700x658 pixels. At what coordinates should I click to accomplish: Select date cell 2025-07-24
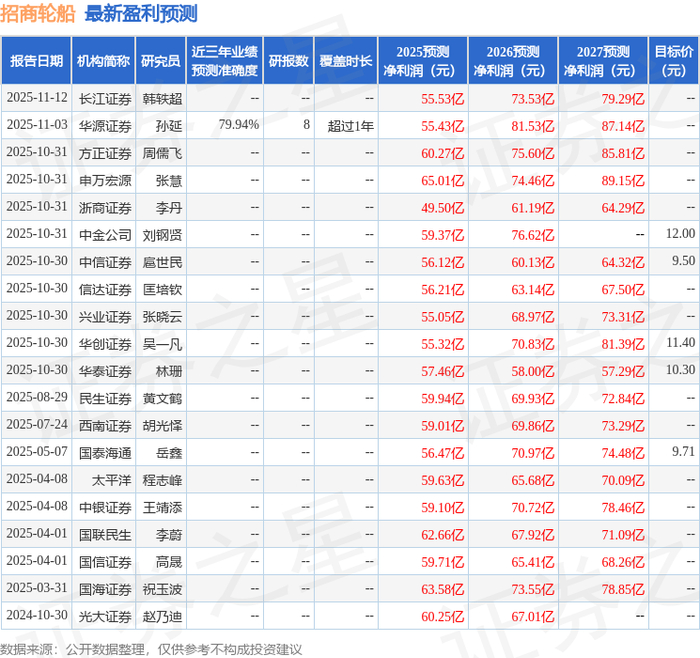tap(37, 425)
